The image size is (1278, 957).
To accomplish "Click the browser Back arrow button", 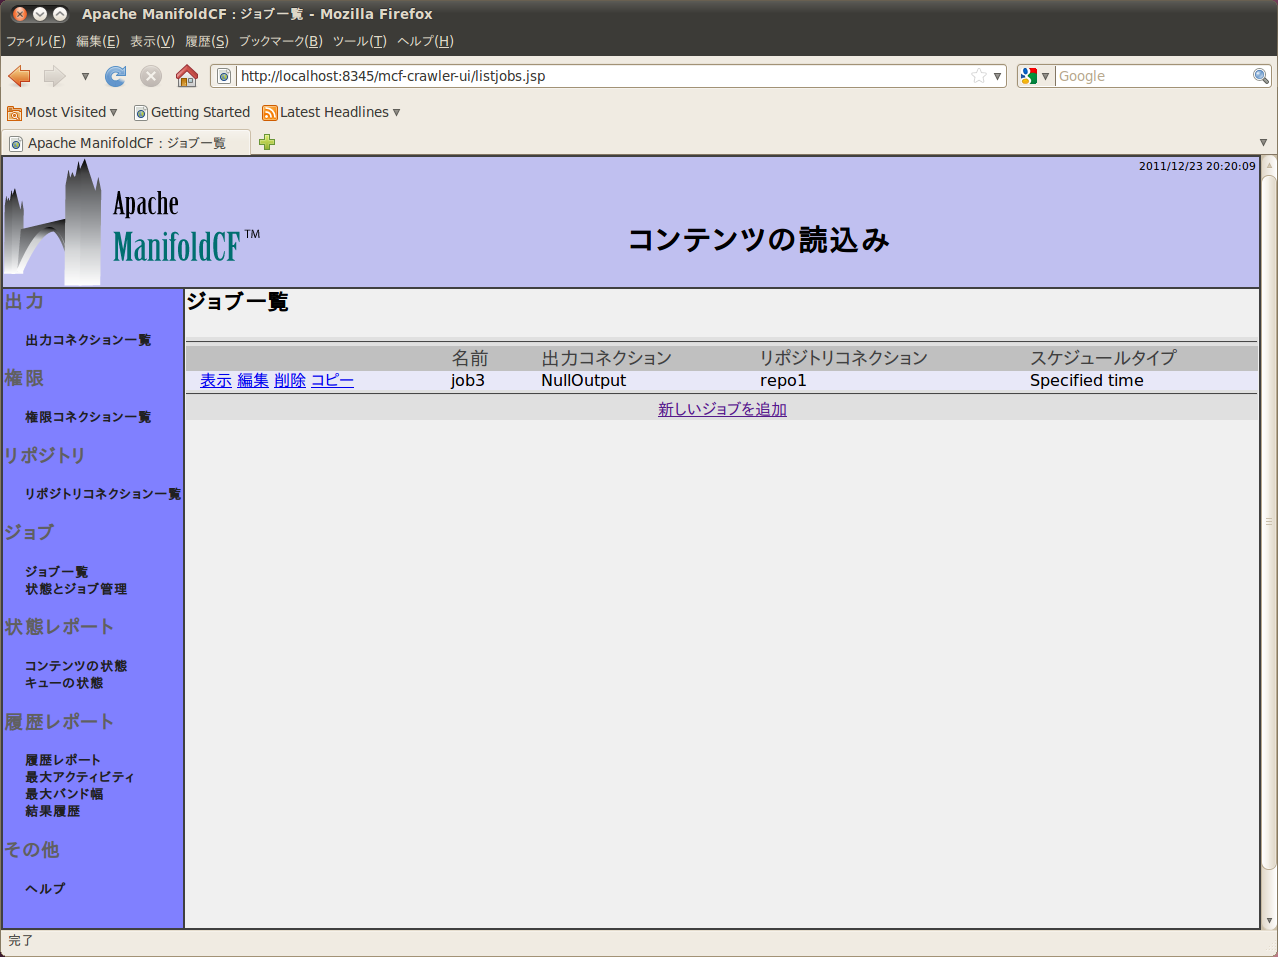I will click(x=19, y=76).
